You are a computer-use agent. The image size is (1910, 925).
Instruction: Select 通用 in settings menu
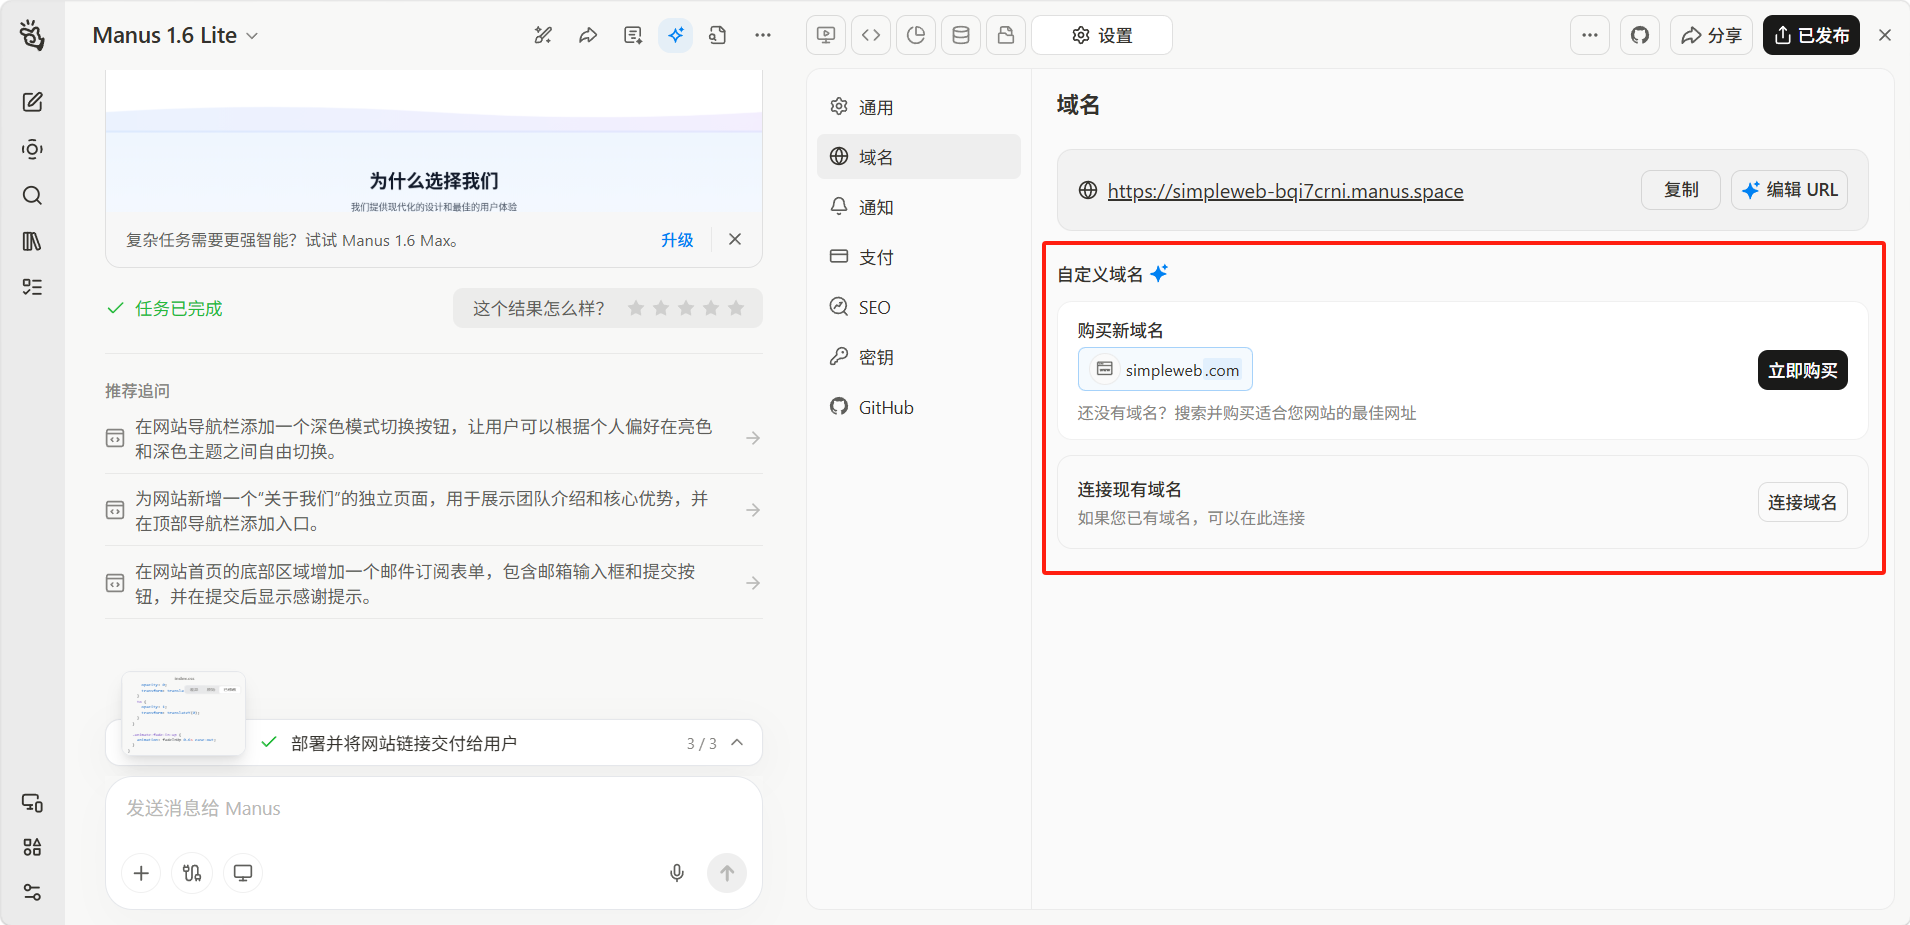pos(919,107)
